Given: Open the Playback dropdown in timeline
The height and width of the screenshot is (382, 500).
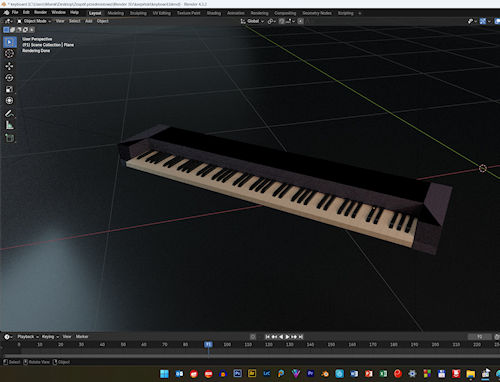Looking at the screenshot, I should (x=28, y=337).
